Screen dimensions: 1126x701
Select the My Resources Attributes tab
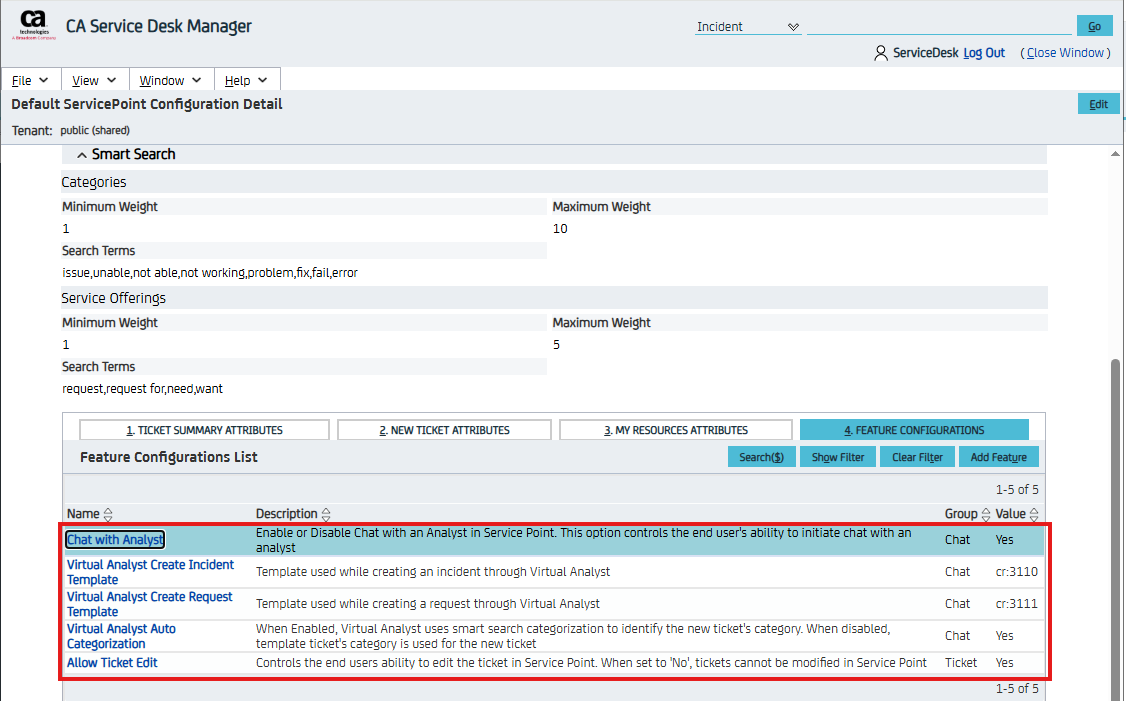click(x=675, y=430)
